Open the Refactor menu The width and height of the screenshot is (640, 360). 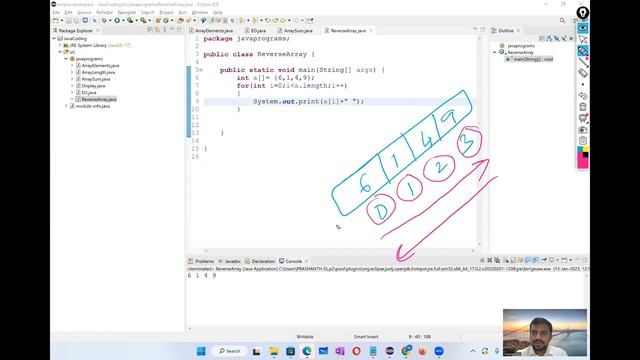point(104,12)
